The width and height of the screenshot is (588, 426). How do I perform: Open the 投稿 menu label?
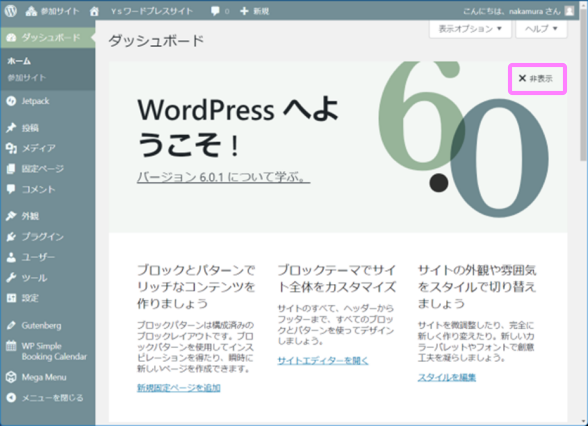click(30, 128)
